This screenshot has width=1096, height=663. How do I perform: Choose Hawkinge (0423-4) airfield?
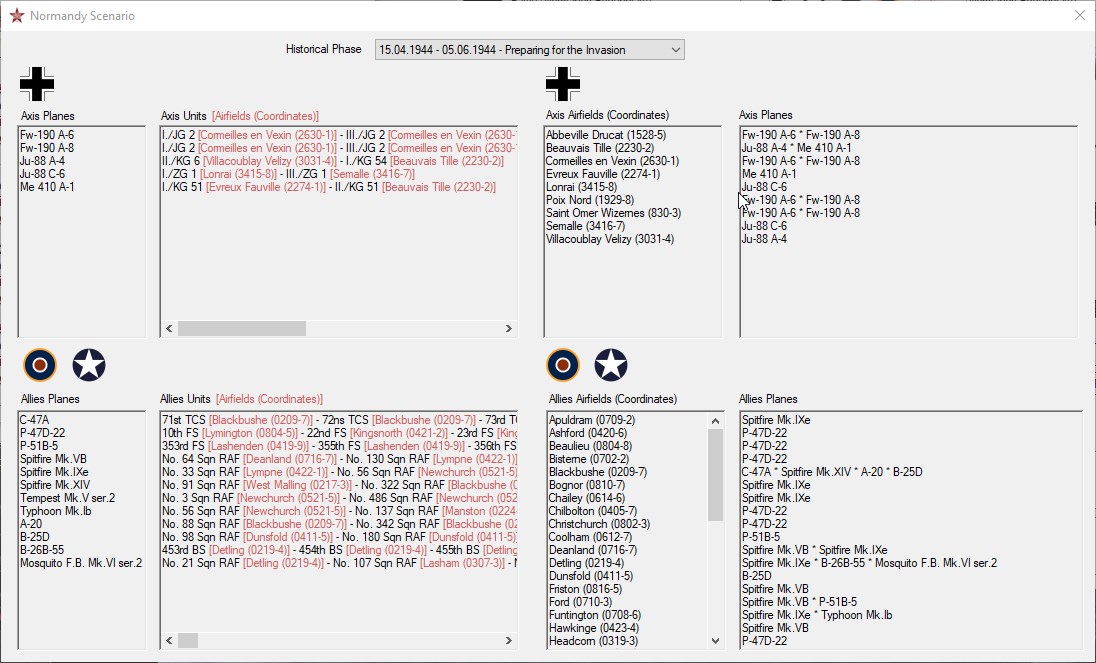(628, 628)
